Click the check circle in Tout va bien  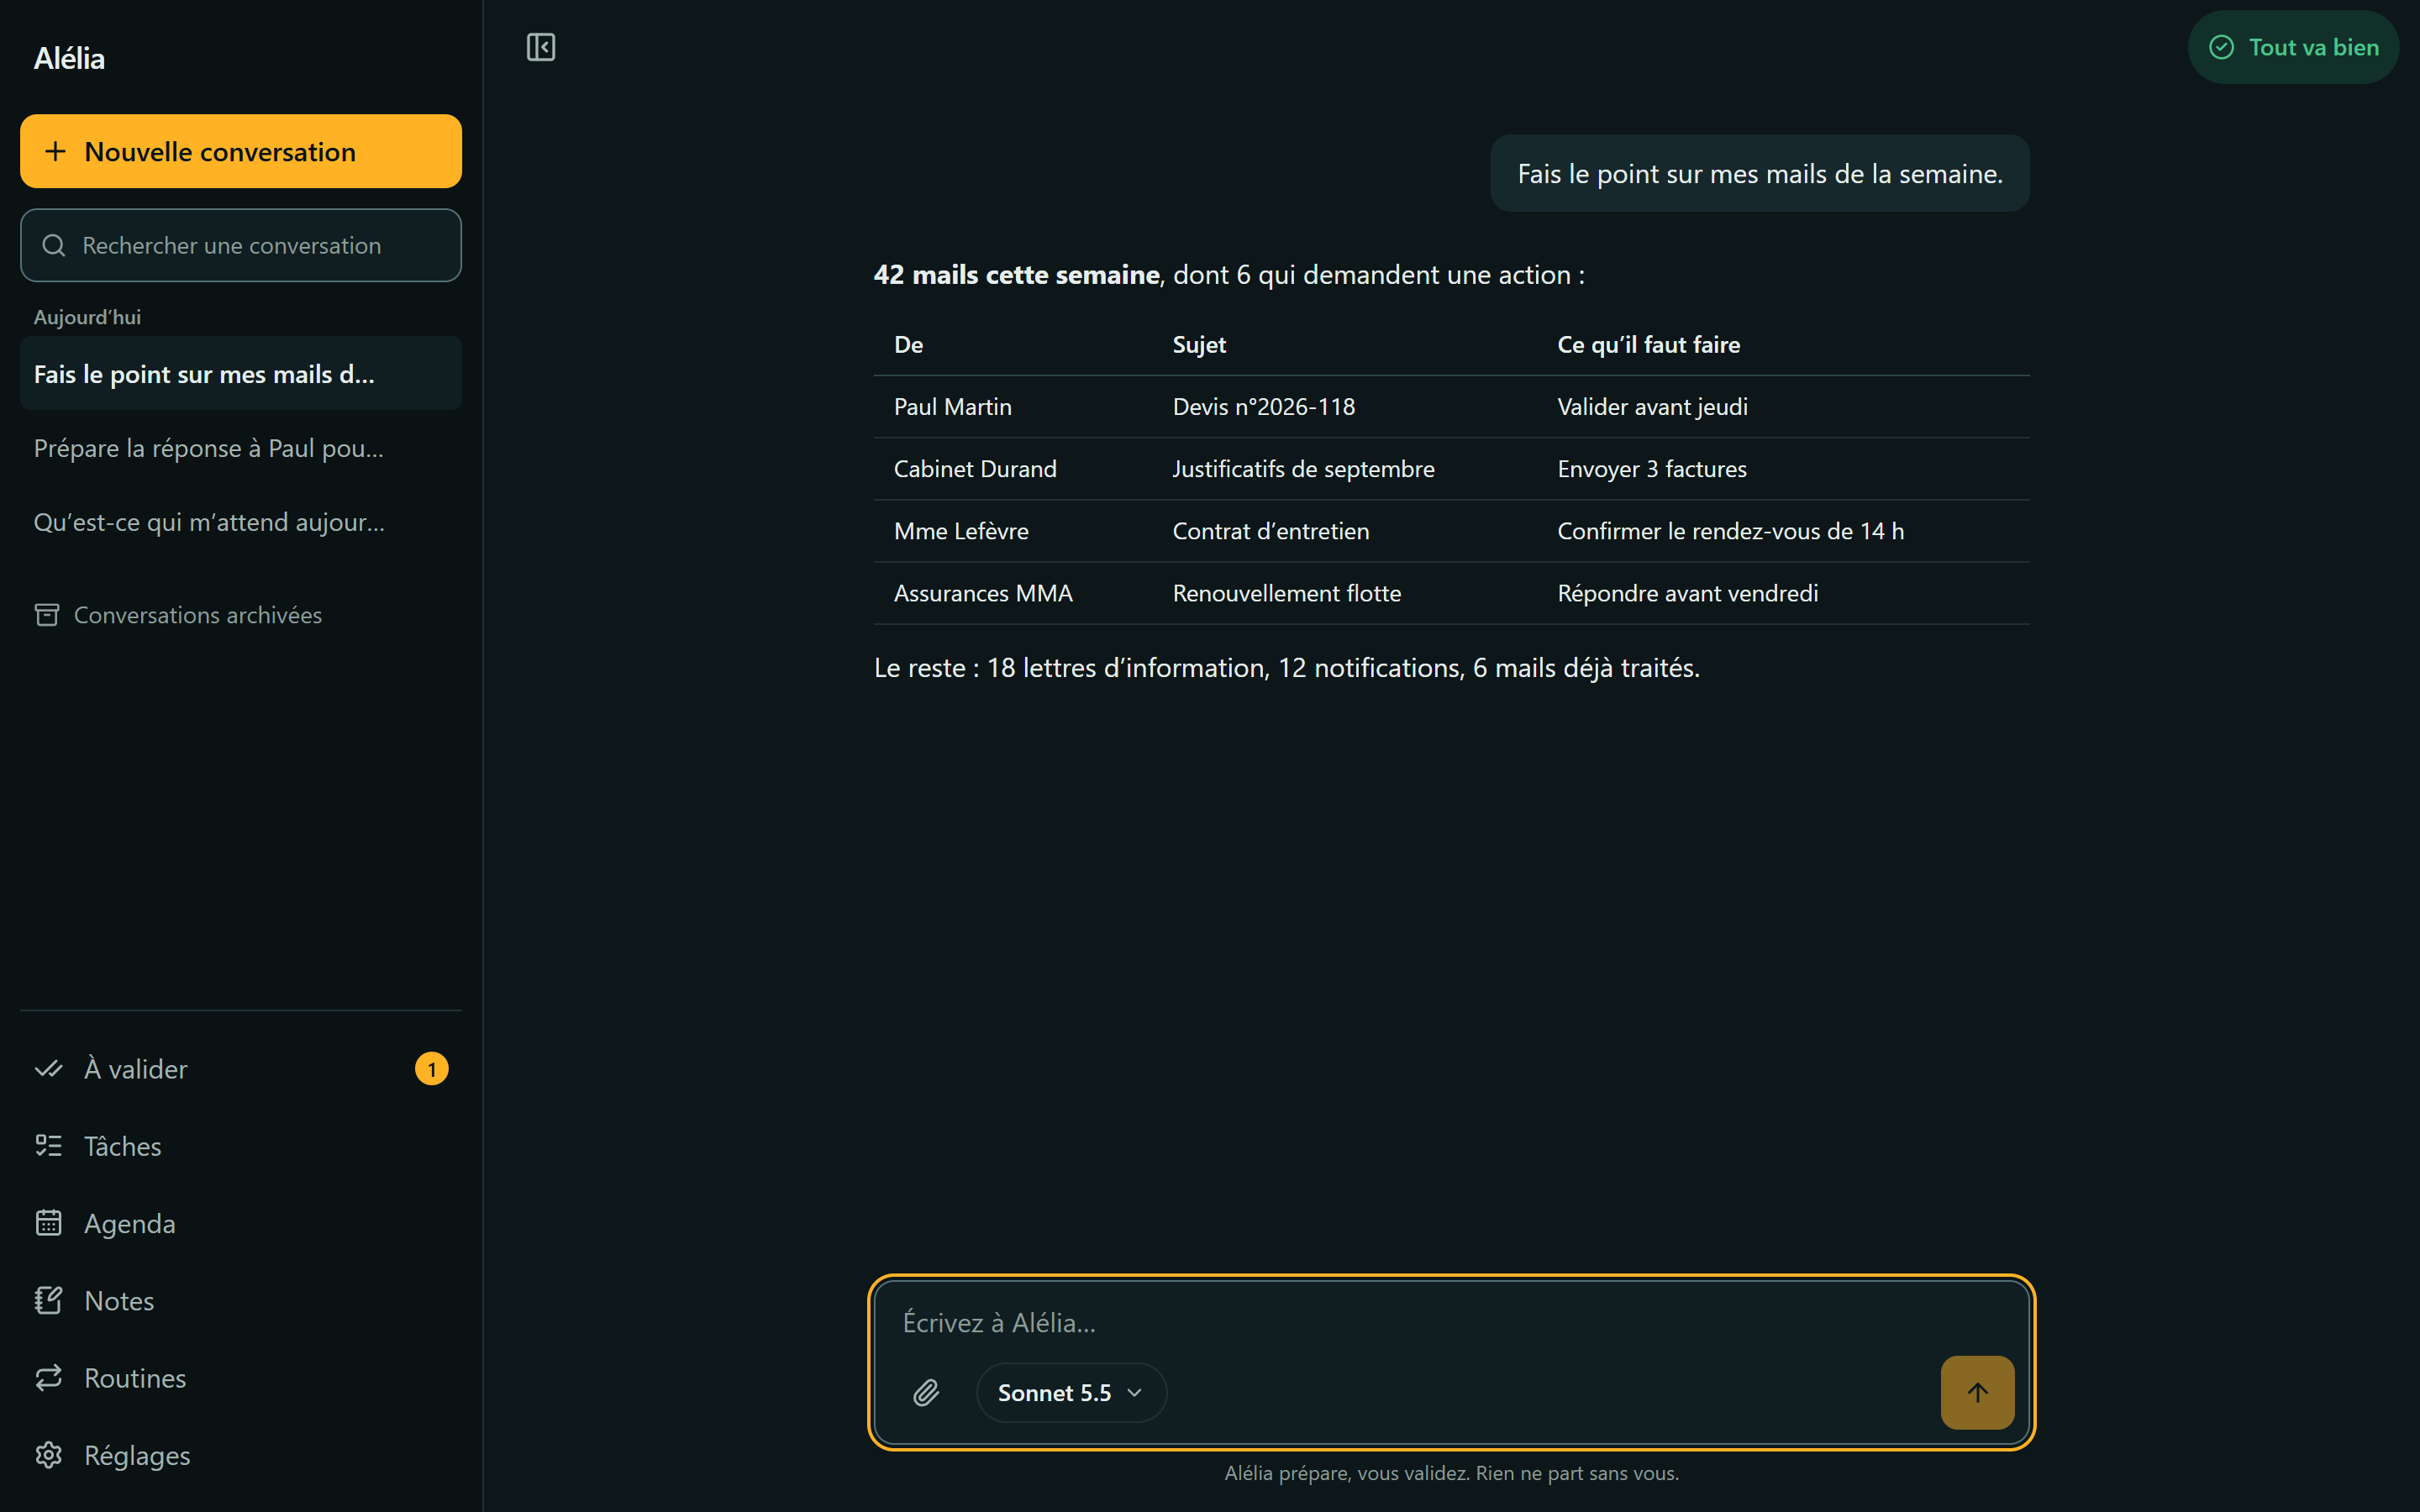click(2221, 47)
